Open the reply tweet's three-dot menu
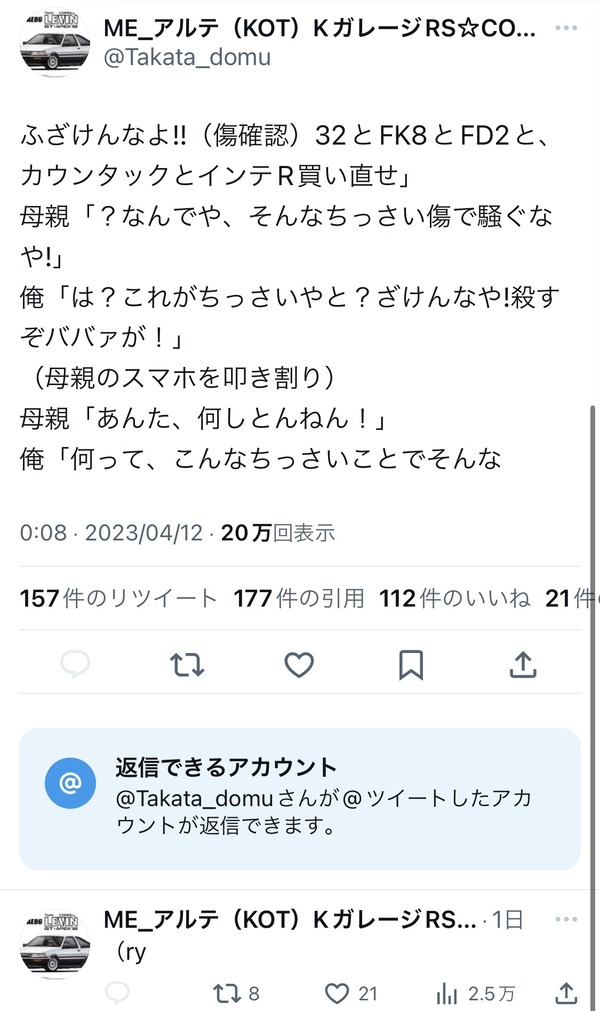The height and width of the screenshot is (1011, 600). click(566, 919)
